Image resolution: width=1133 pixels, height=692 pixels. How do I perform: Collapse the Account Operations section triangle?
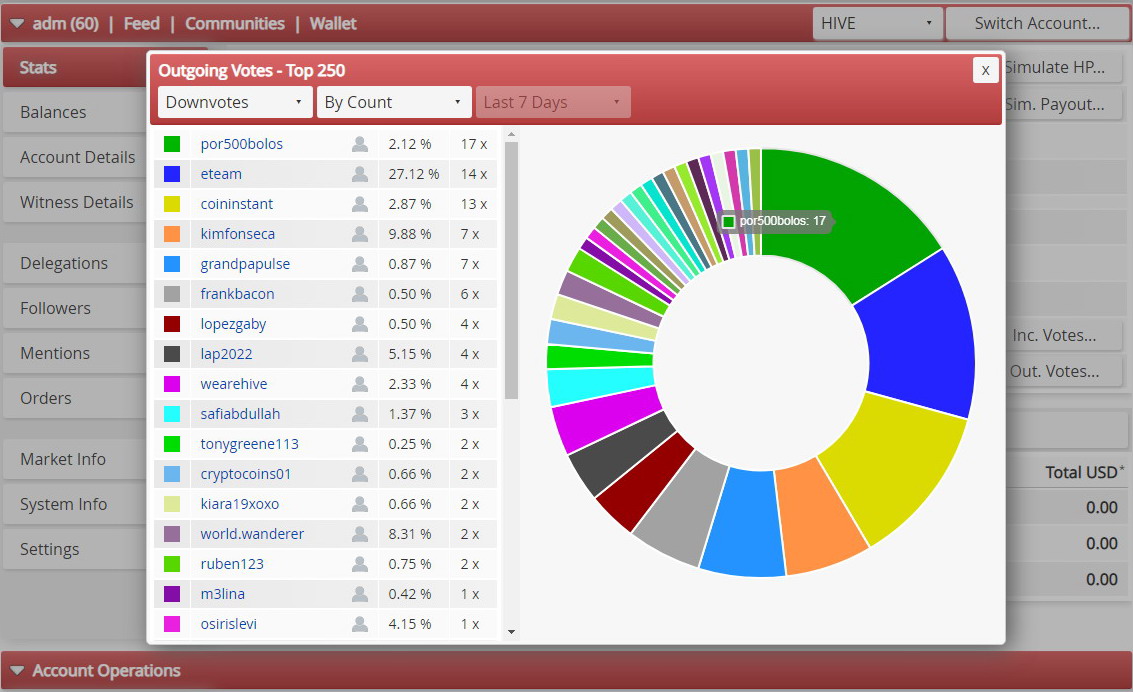coord(17,670)
